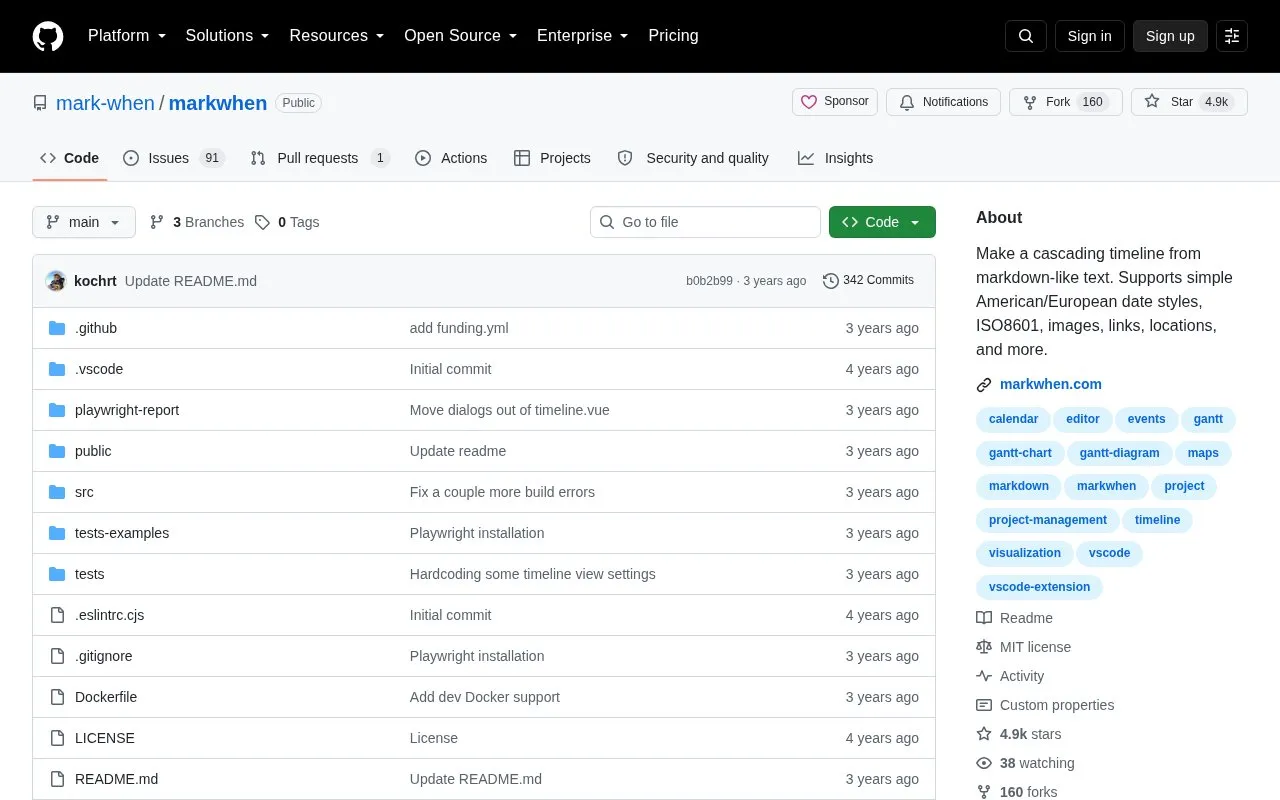Click the src folder icon

tap(57, 492)
